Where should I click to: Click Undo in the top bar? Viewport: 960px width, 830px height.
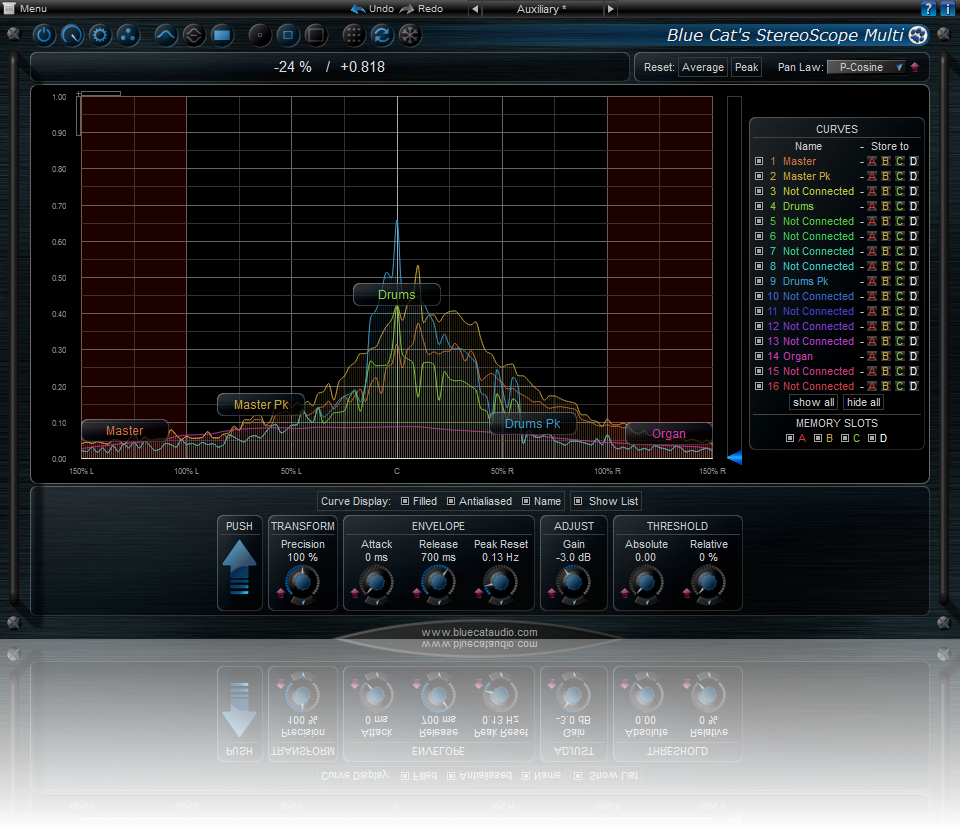(x=372, y=9)
